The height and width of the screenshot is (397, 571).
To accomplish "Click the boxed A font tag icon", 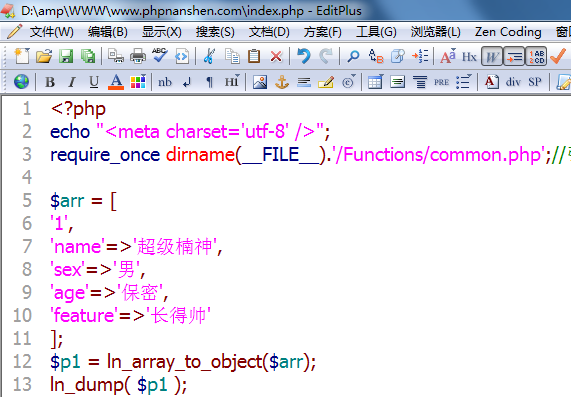I will [x=492, y=82].
